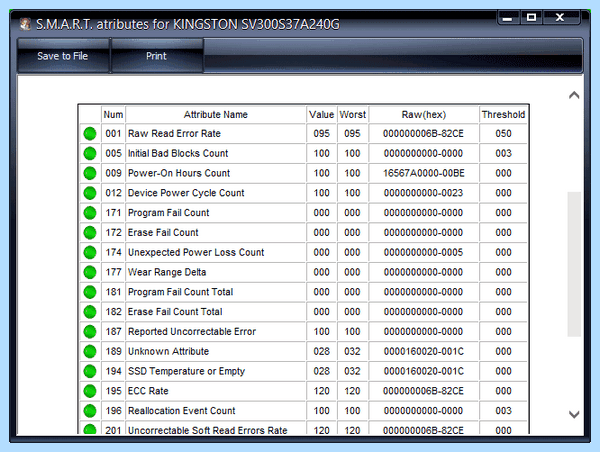Image resolution: width=600 pixels, height=452 pixels.
Task: Close the S.M.A.R.T. attributes window
Action: tap(560, 18)
